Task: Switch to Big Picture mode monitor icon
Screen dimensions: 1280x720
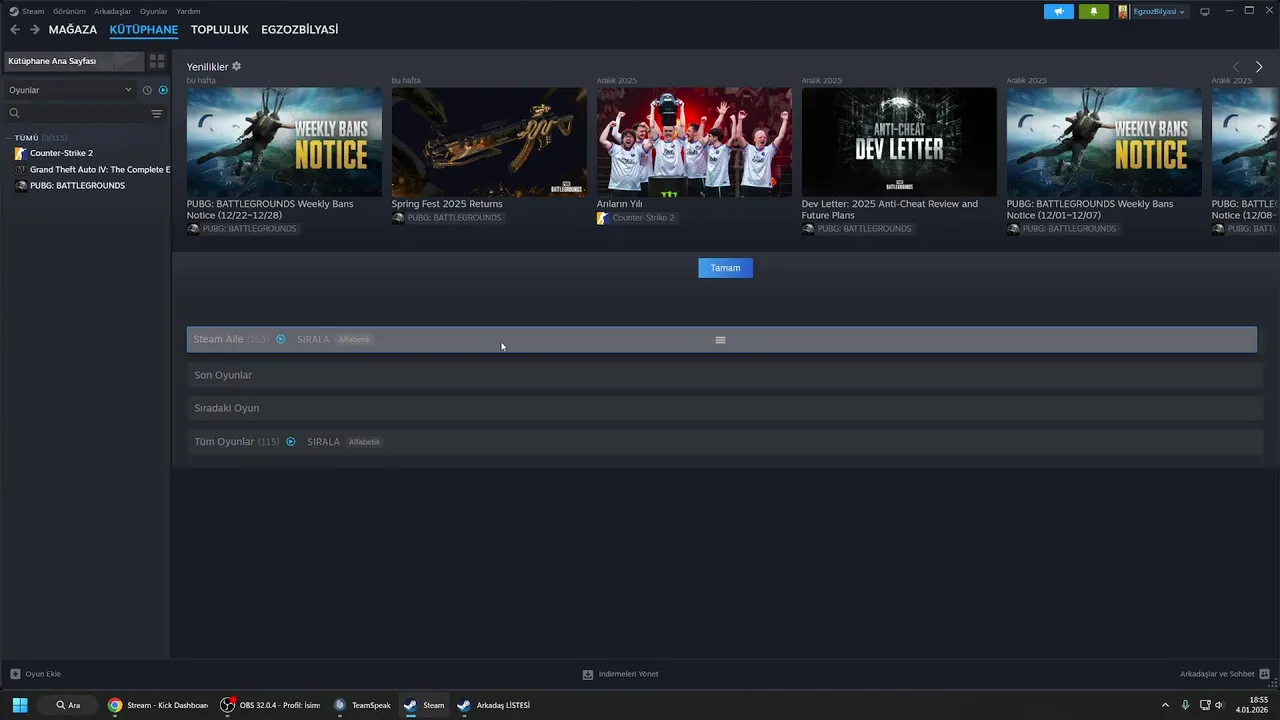Action: coord(1205,12)
